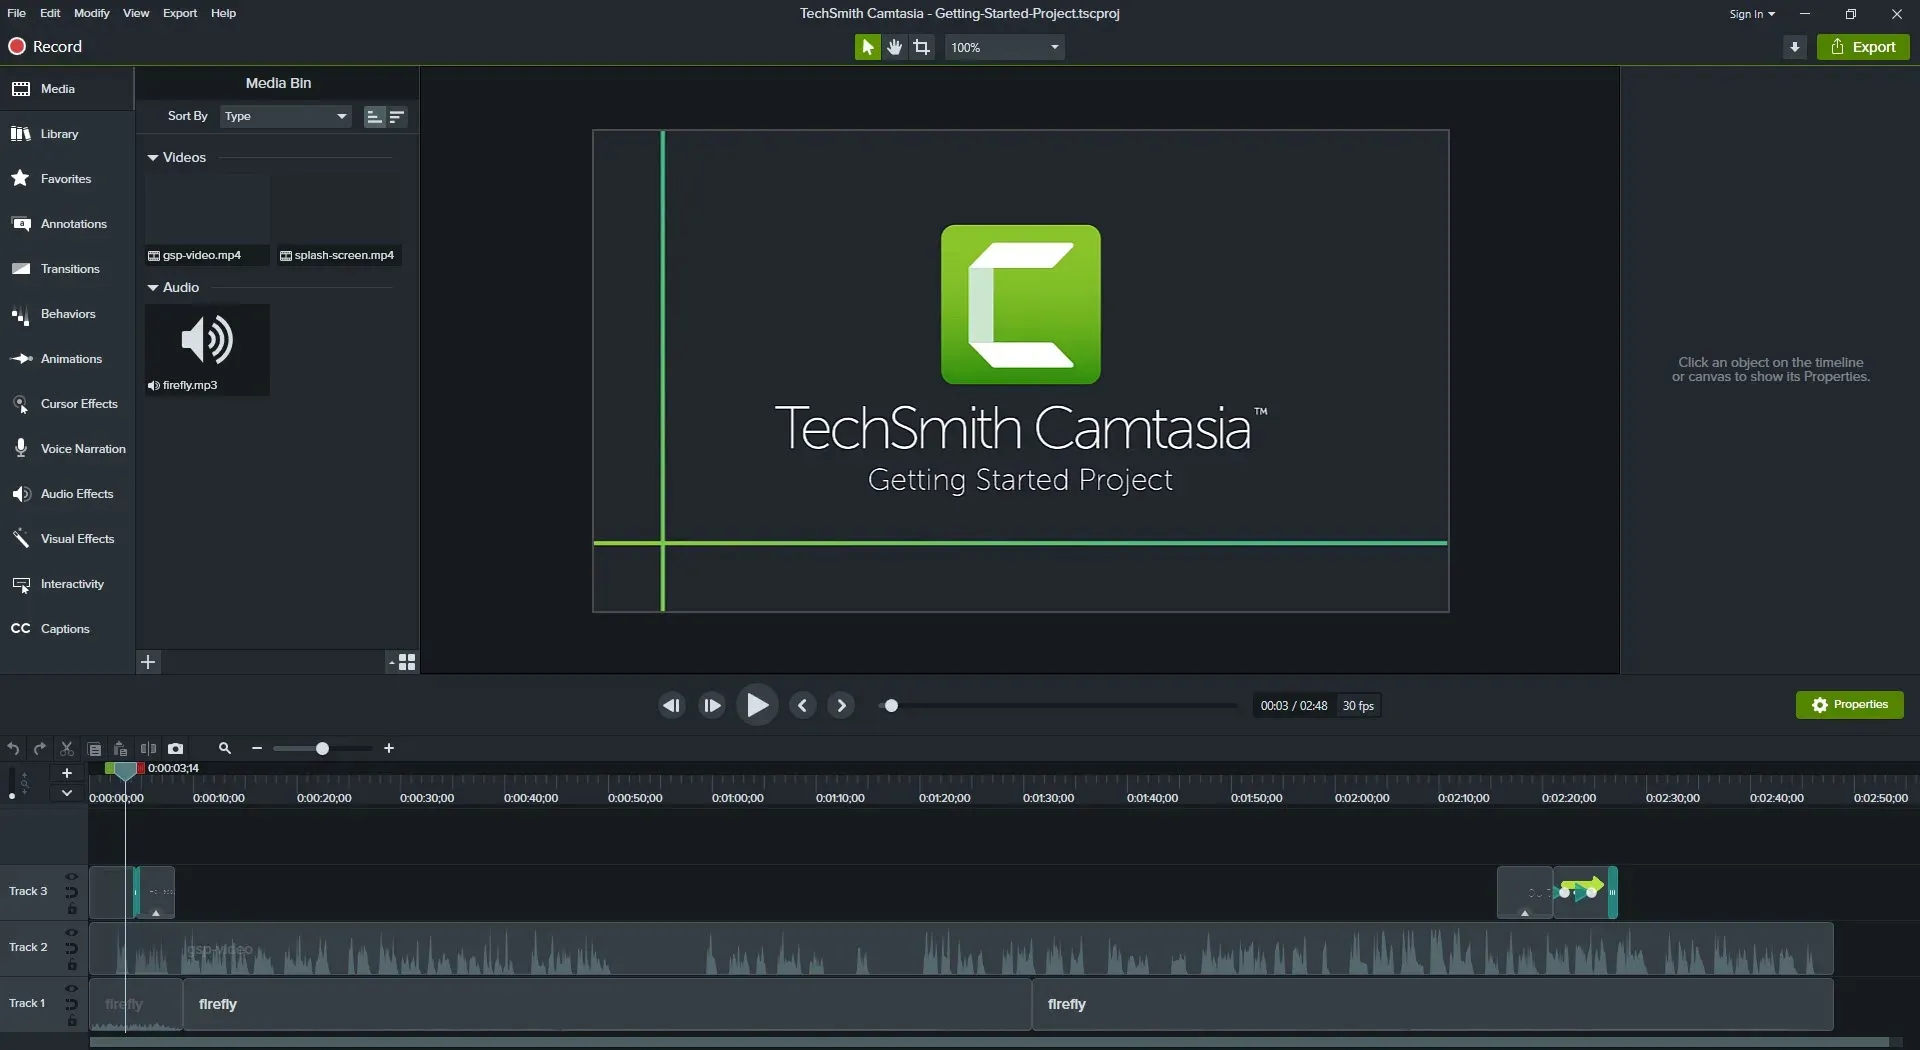Click the Visual Effects wand icon
The width and height of the screenshot is (1920, 1050).
point(21,539)
